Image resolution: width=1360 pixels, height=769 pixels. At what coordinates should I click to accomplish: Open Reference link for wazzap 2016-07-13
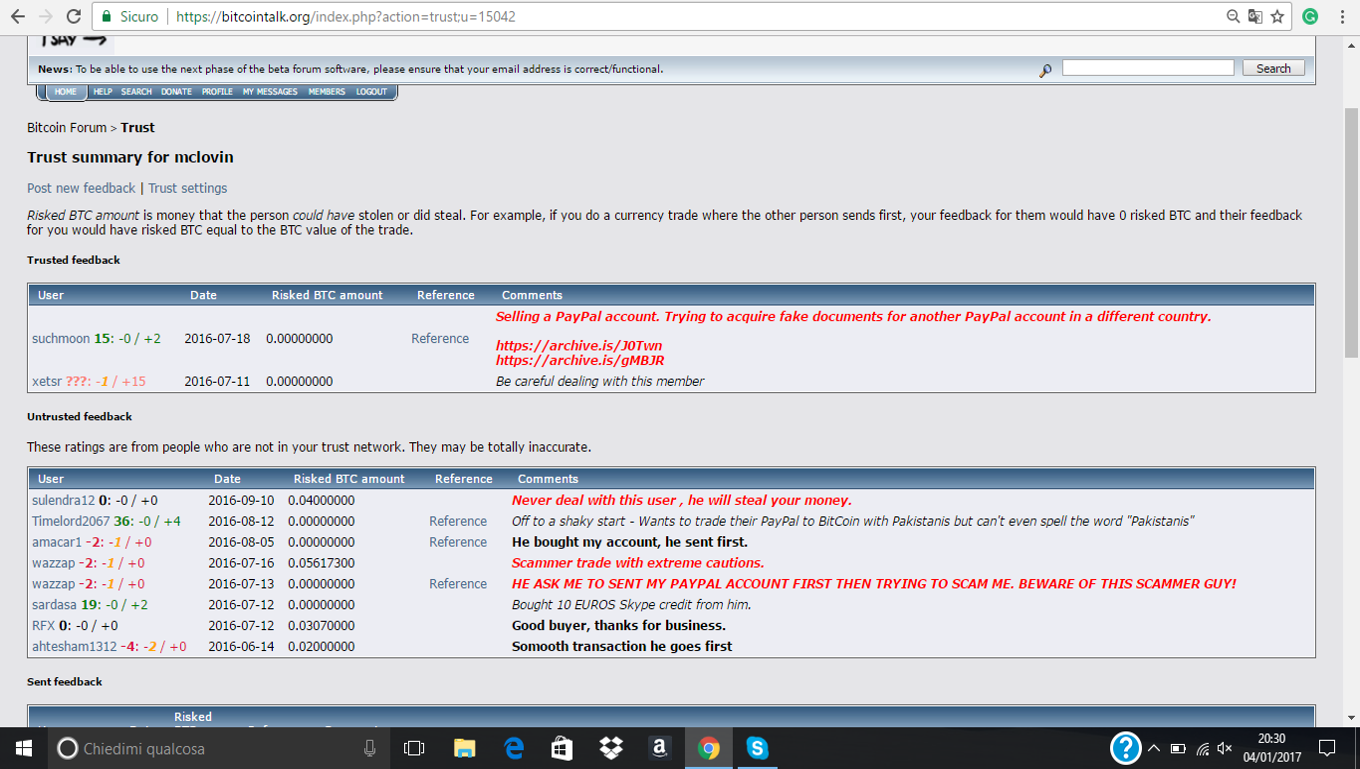(x=458, y=584)
